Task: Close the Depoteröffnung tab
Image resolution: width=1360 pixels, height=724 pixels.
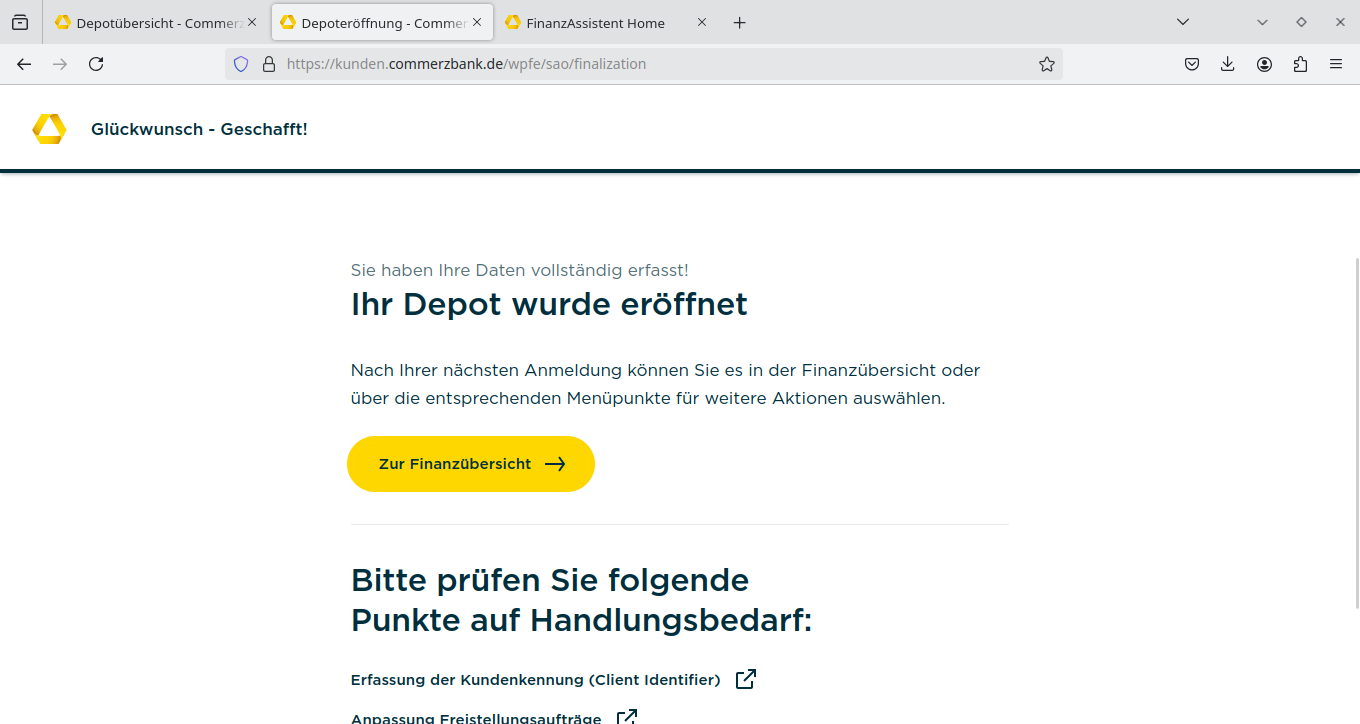Action: [477, 22]
